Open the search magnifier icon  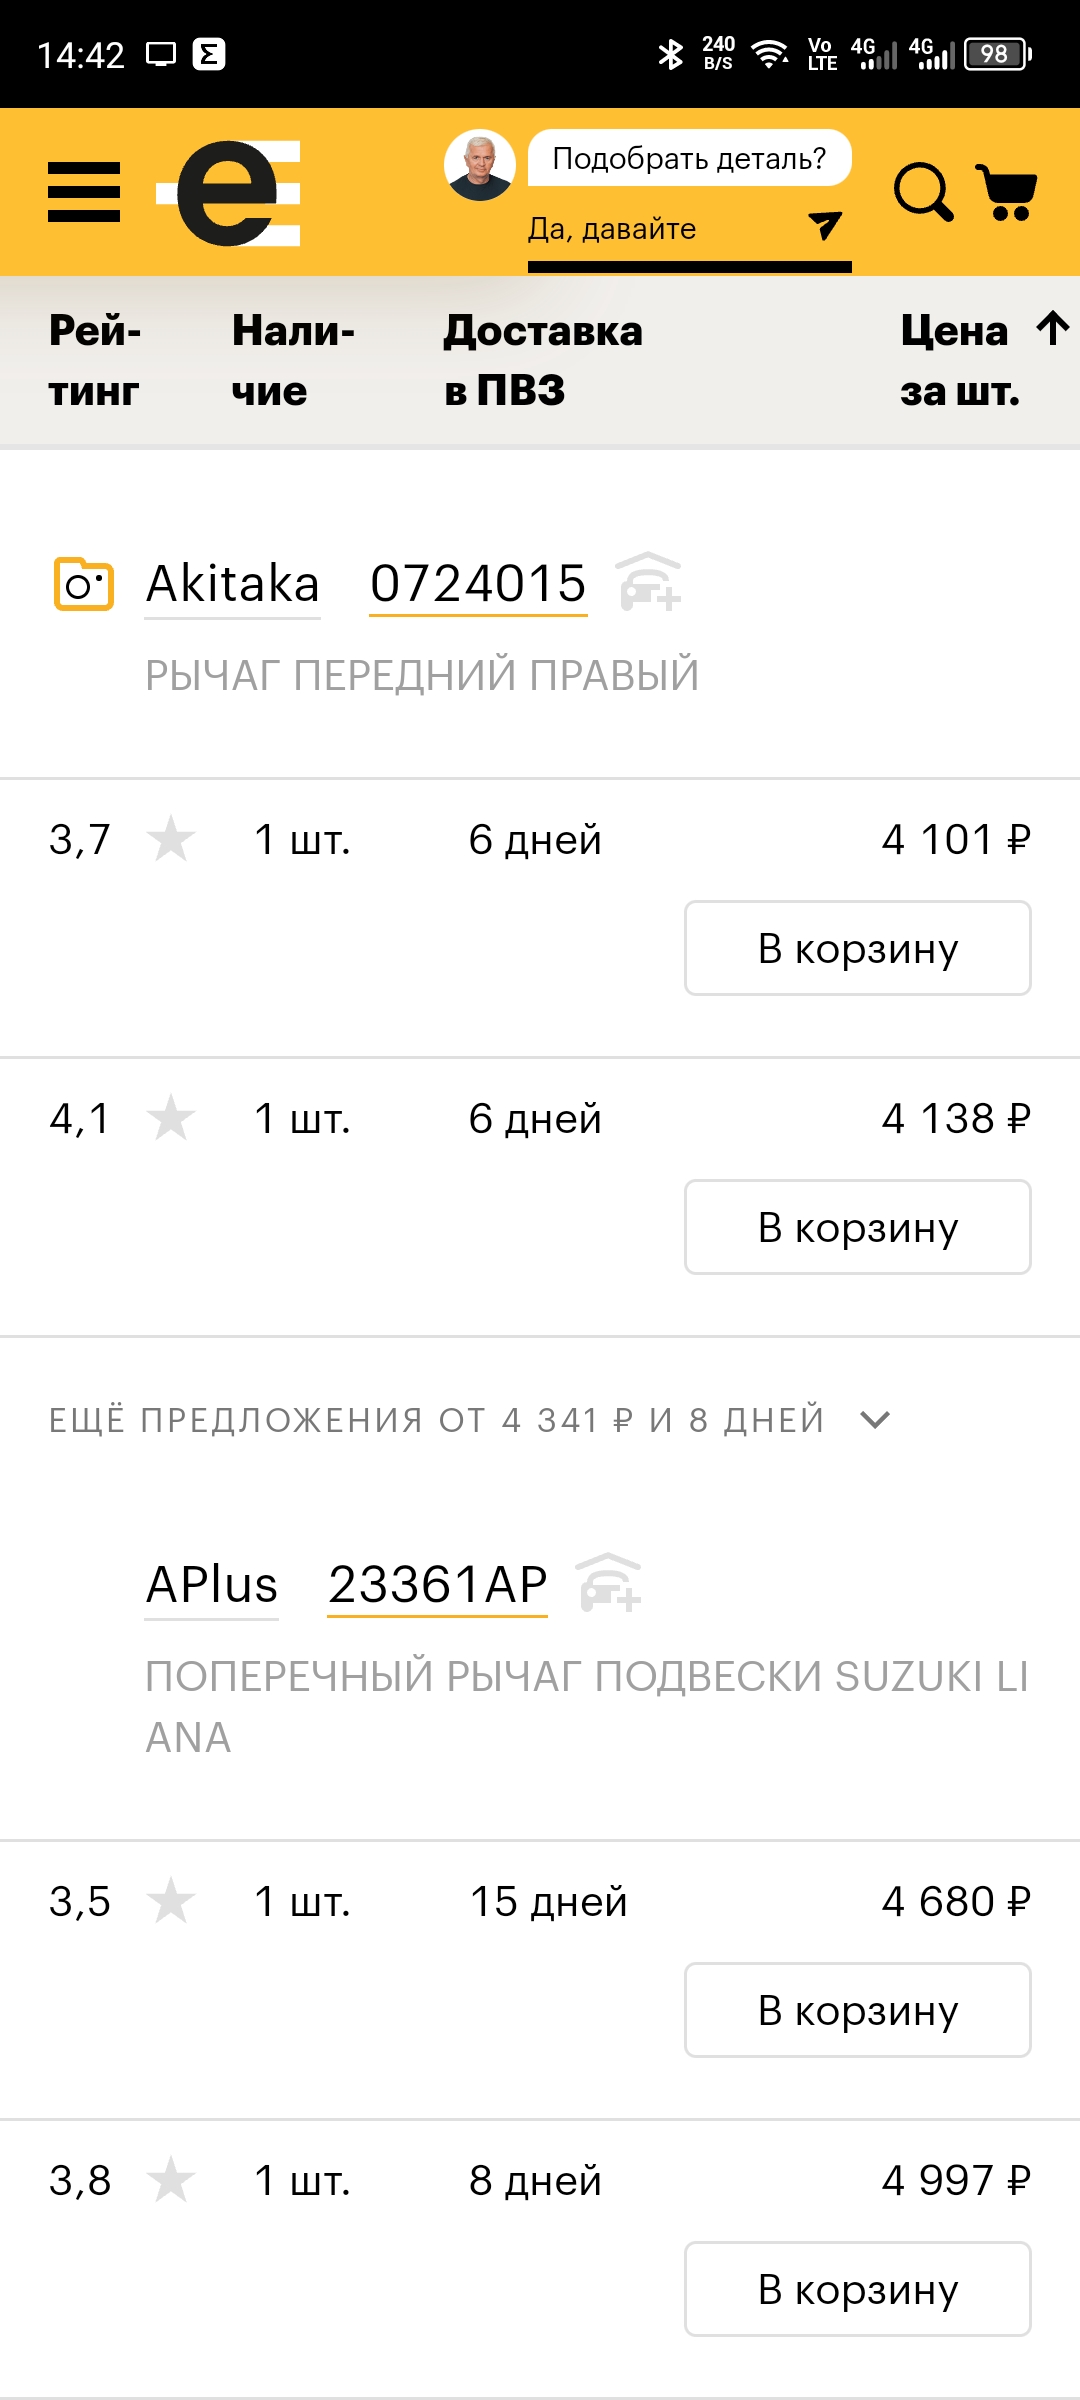click(x=922, y=191)
